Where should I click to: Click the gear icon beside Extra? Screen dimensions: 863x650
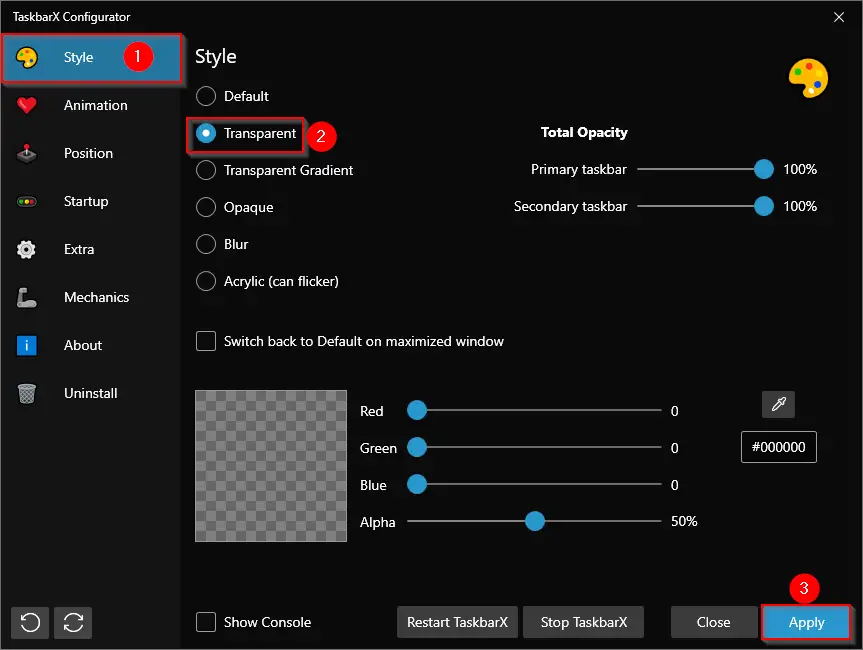pyautogui.click(x=26, y=249)
